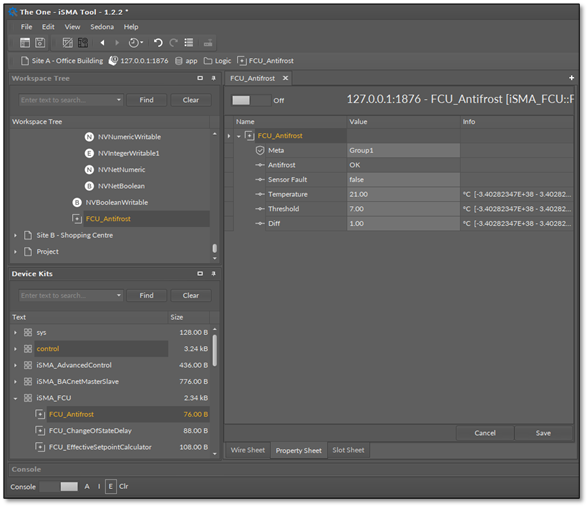
Task: Open the Sedona menu
Action: (x=102, y=27)
